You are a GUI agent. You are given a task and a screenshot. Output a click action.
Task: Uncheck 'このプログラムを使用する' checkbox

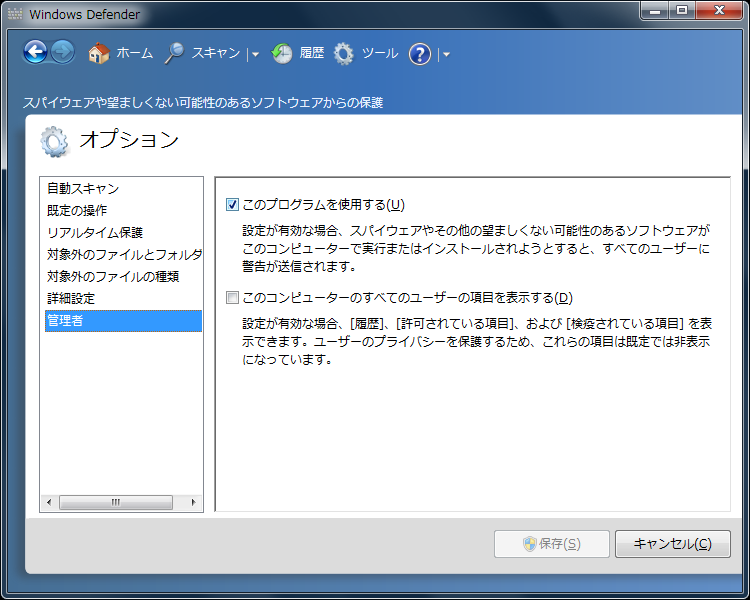[x=233, y=205]
